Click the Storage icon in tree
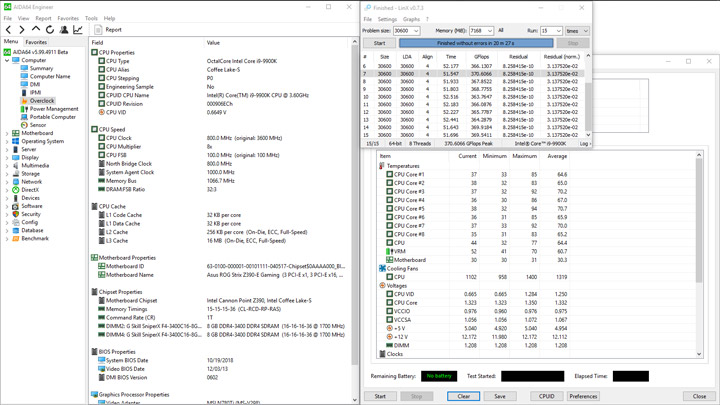This screenshot has width=720, height=405. pyautogui.click(x=16, y=174)
